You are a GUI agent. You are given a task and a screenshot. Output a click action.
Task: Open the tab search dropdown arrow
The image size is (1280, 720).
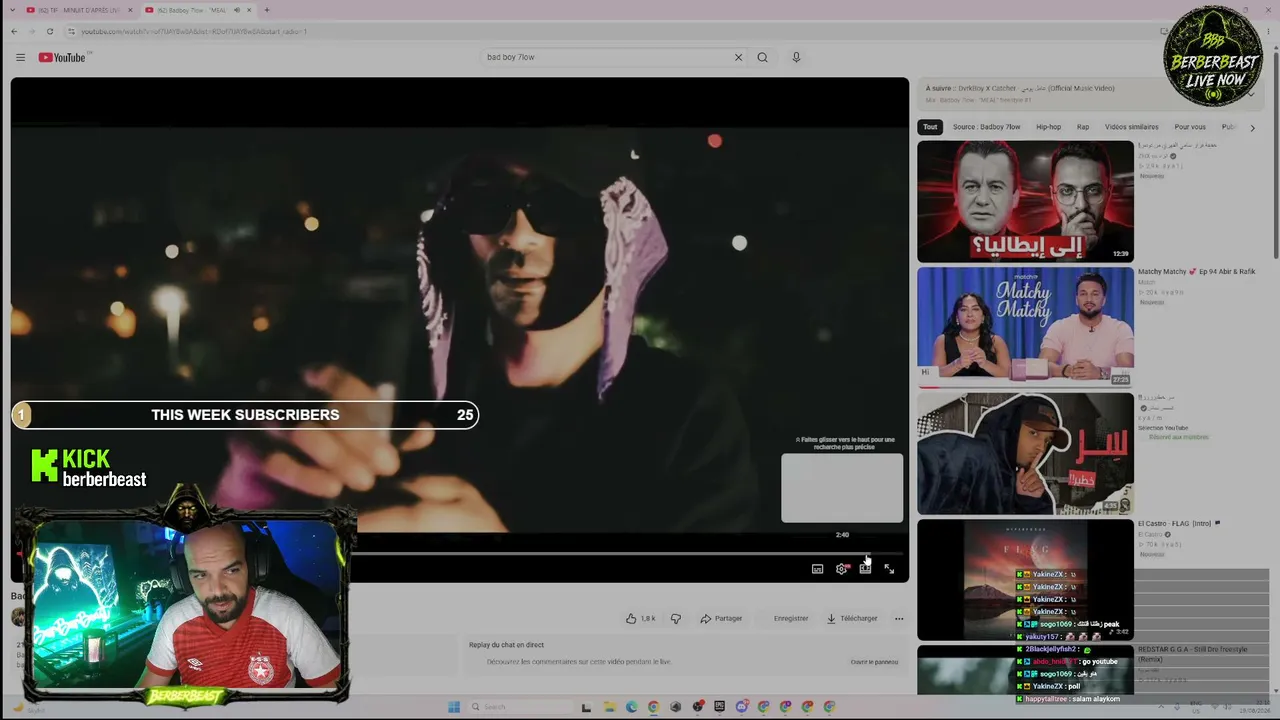click(x=13, y=10)
